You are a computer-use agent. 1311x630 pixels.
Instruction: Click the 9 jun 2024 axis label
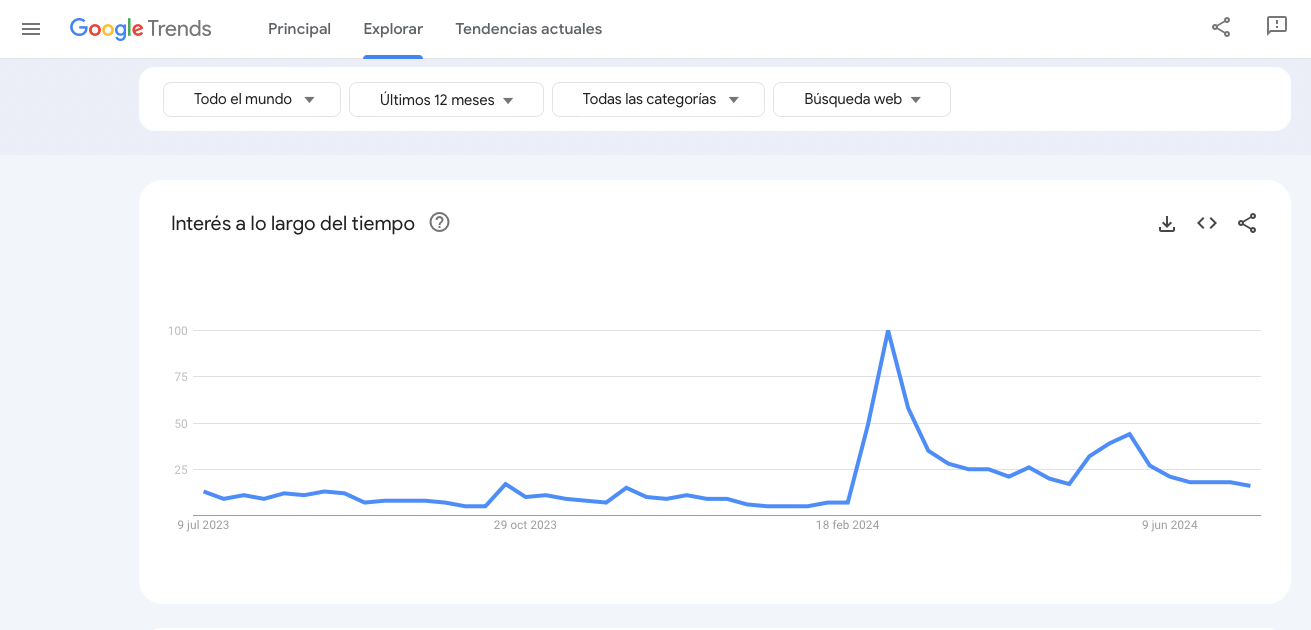pos(1169,525)
